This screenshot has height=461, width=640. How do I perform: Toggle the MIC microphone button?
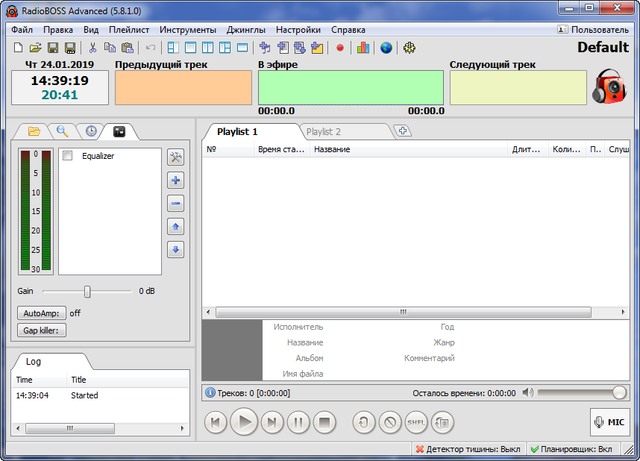tap(610, 422)
